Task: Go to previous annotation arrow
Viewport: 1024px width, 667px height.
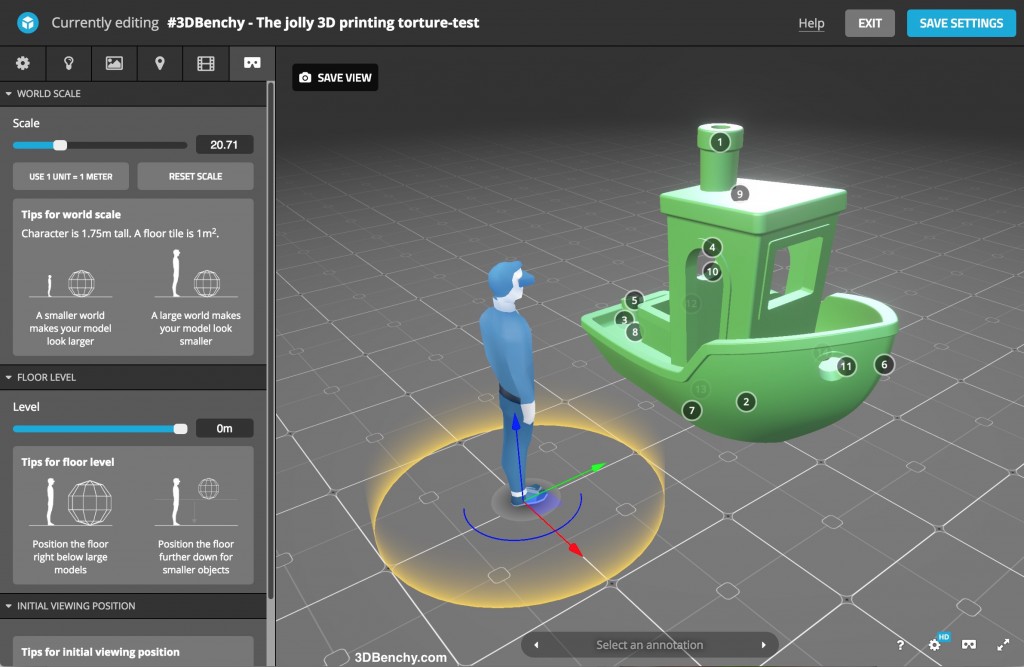Action: point(536,645)
